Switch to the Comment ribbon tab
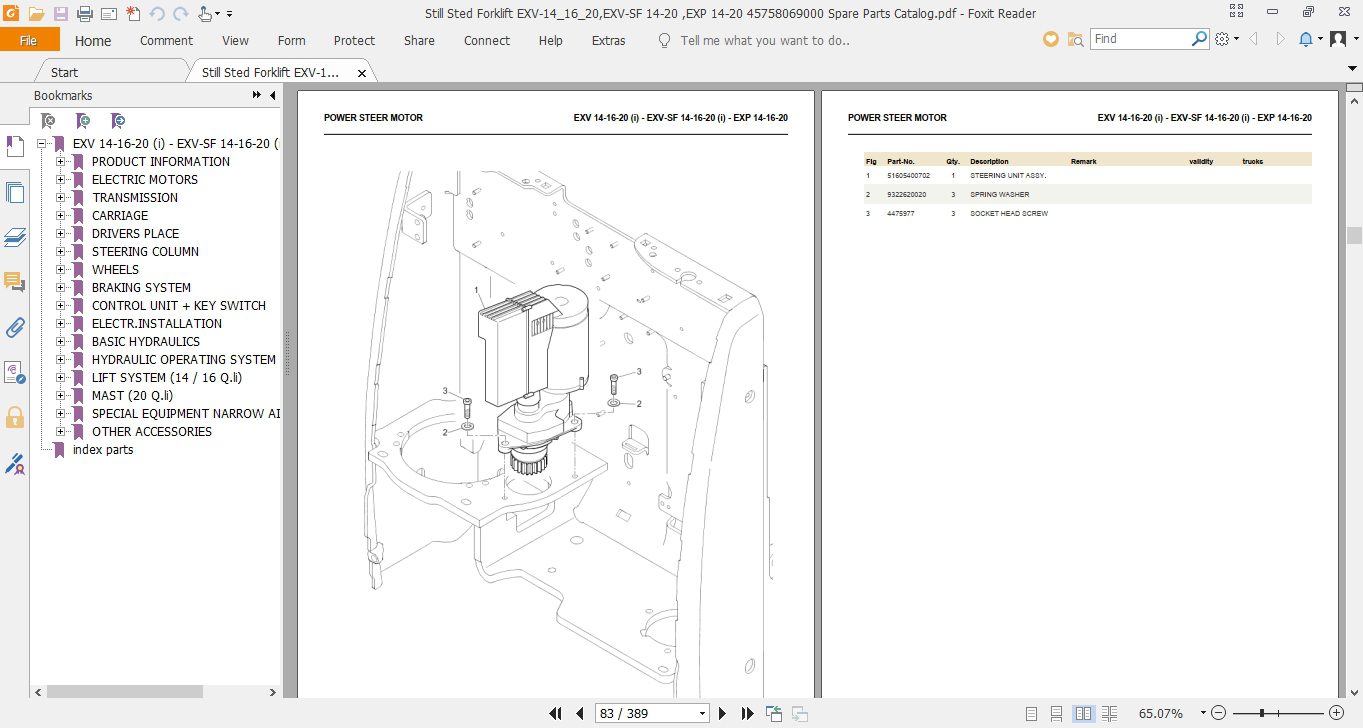Viewport: 1363px width, 728px height. point(166,41)
